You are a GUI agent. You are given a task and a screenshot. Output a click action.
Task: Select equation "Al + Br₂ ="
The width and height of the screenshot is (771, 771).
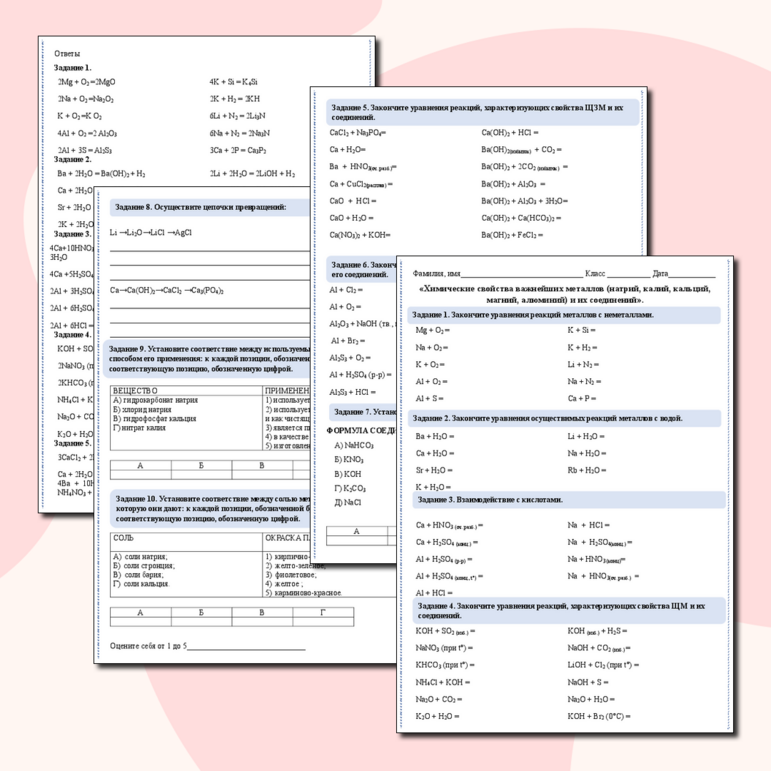coord(348,341)
